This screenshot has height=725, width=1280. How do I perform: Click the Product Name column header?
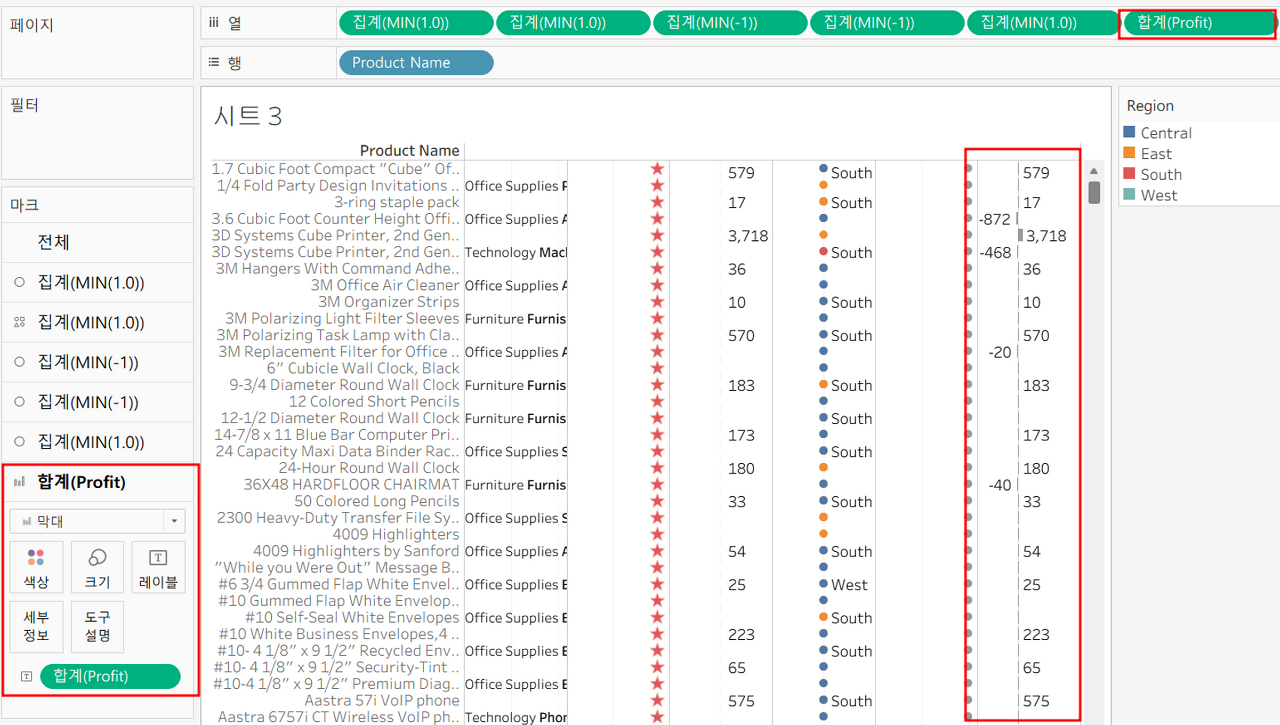click(x=410, y=150)
